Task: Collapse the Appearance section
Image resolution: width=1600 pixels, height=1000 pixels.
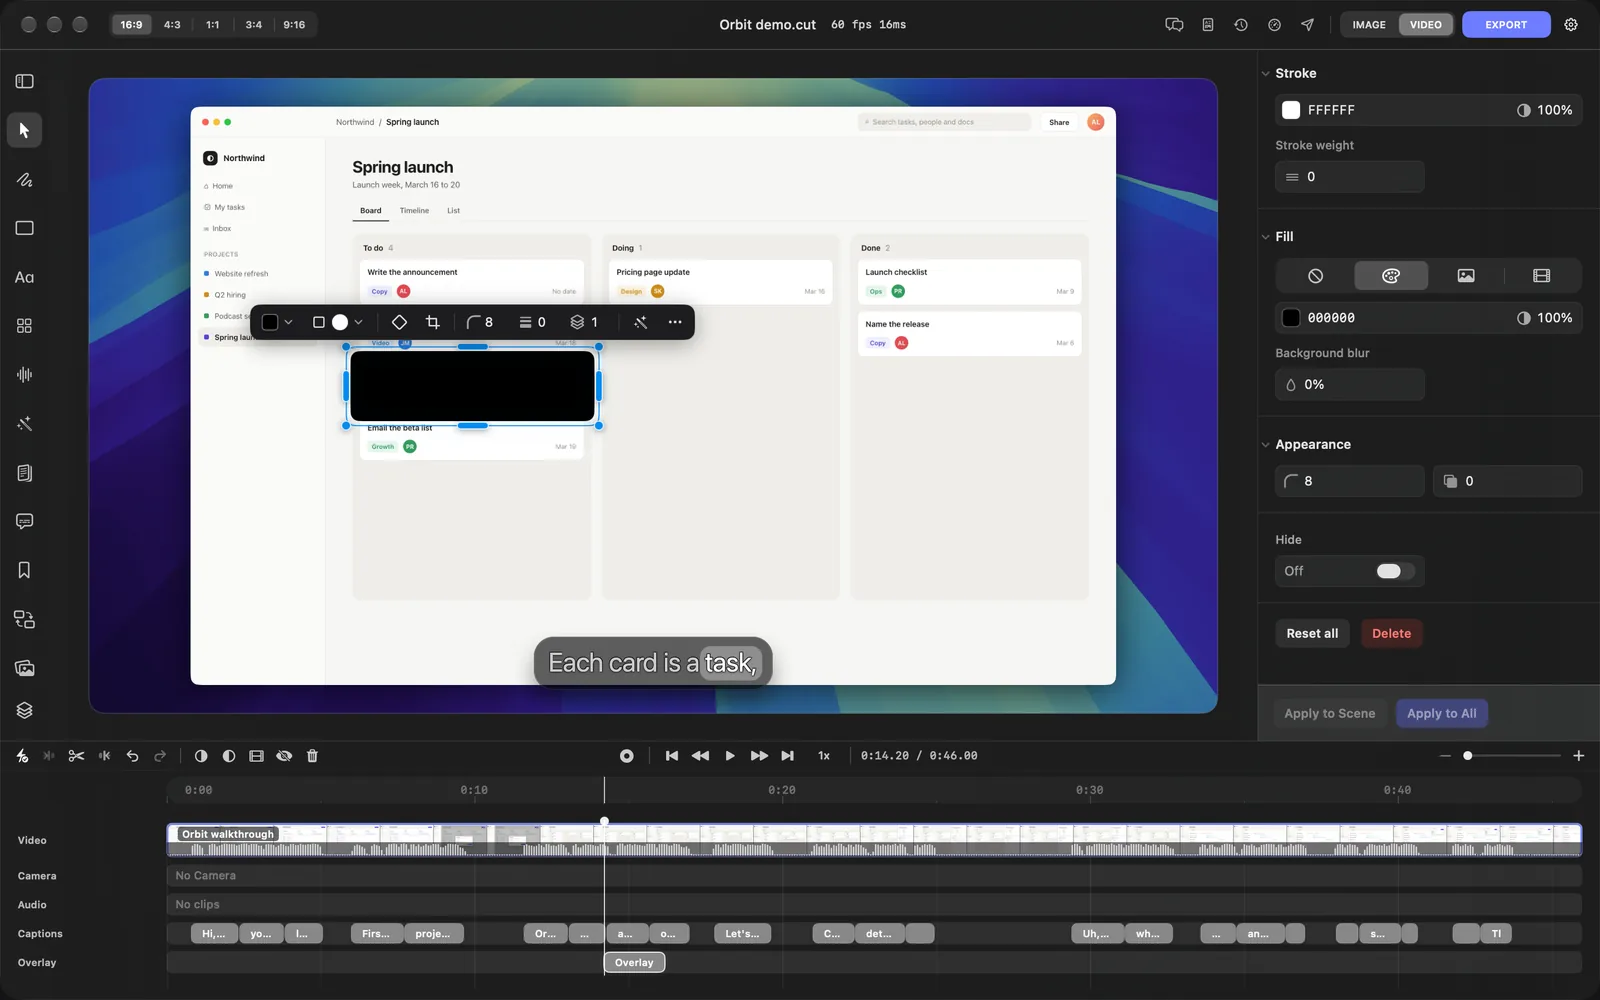Action: pyautogui.click(x=1265, y=445)
